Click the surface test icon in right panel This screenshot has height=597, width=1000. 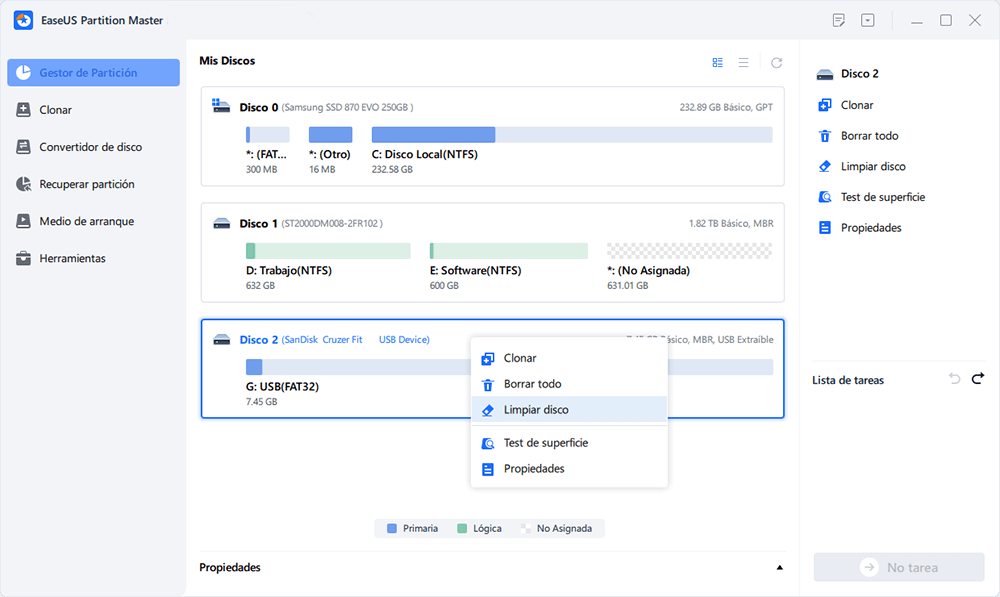point(825,197)
